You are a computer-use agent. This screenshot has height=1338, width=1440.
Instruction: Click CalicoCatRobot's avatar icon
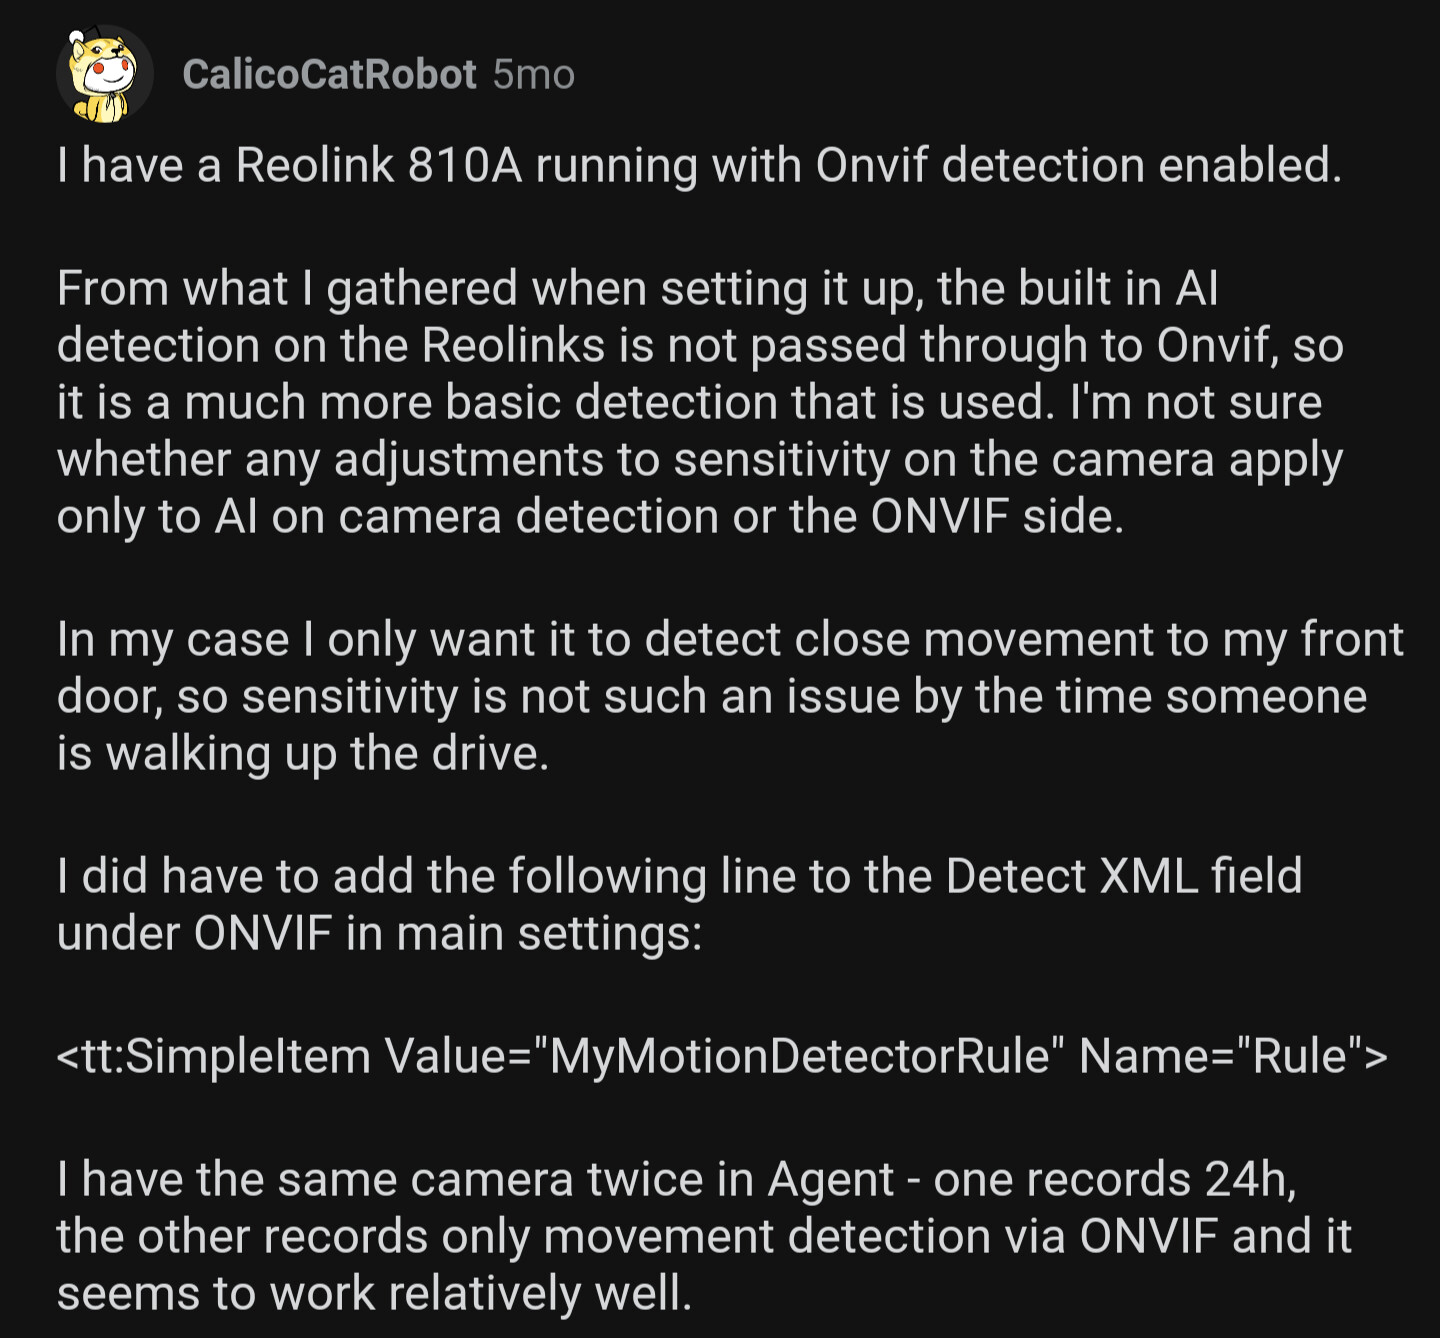(104, 75)
